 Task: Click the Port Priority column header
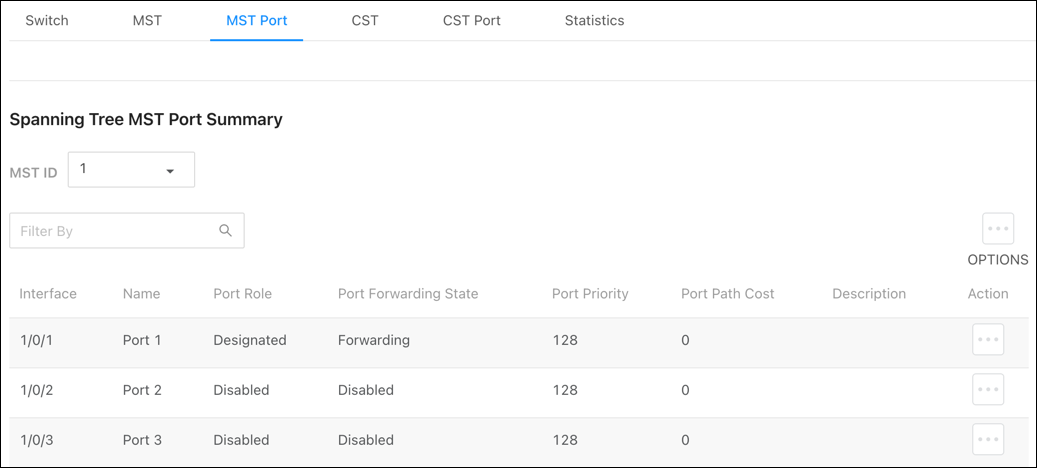(x=590, y=293)
